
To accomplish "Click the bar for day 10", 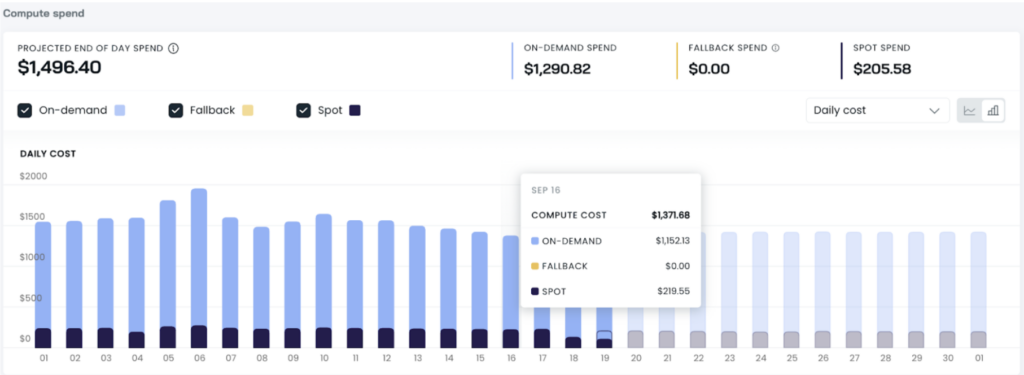I will pyautogui.click(x=324, y=281).
